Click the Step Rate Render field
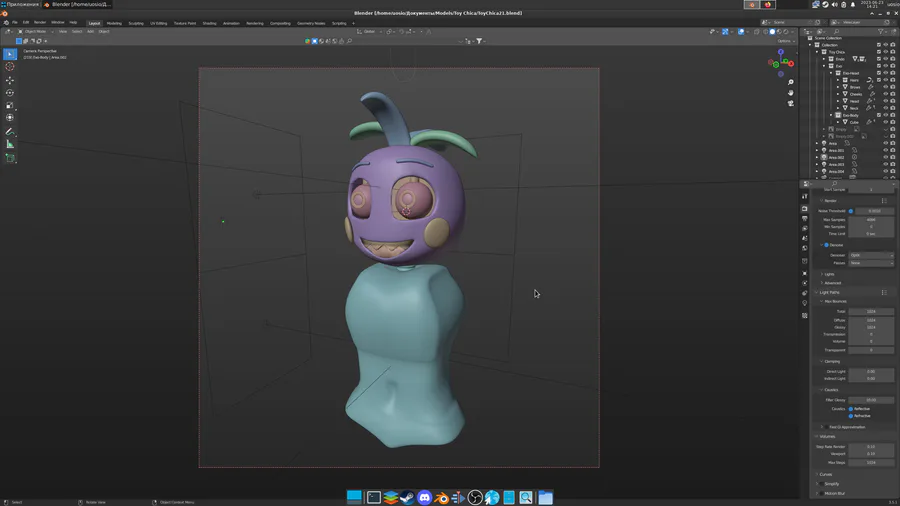Screen dimensions: 900x506 click(x=871, y=446)
